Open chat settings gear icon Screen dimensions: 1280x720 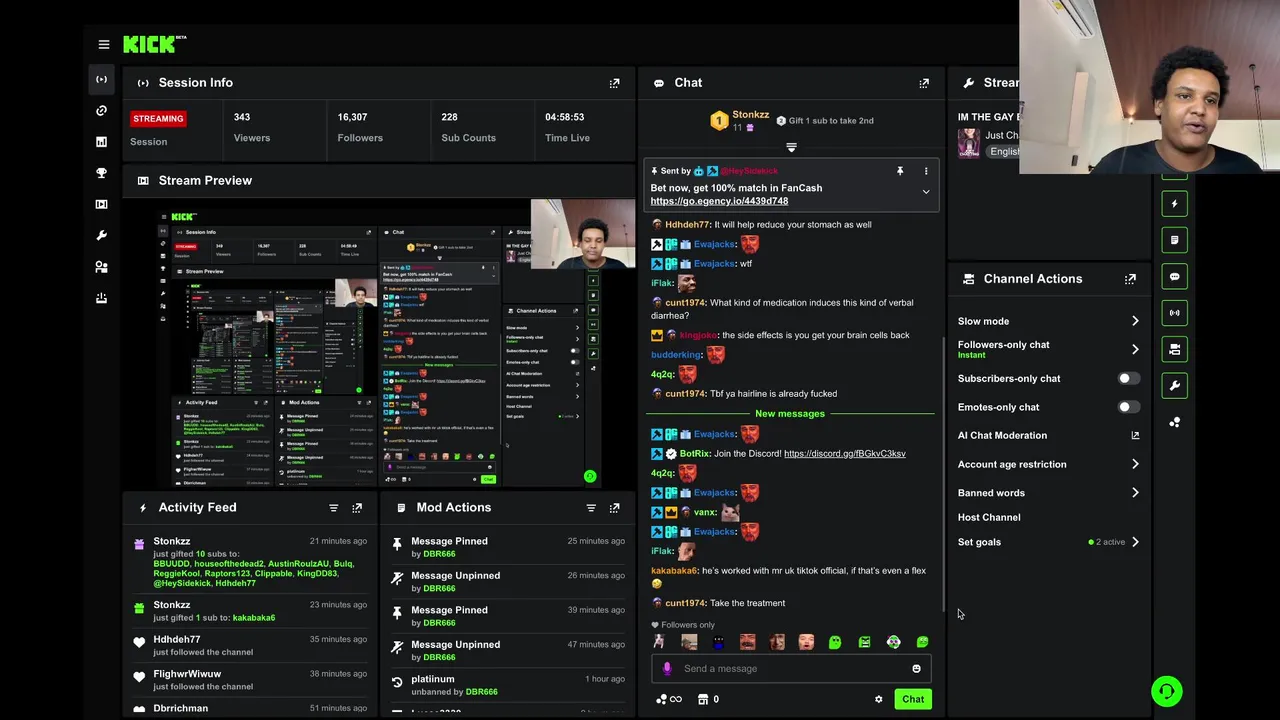pyautogui.click(x=879, y=700)
